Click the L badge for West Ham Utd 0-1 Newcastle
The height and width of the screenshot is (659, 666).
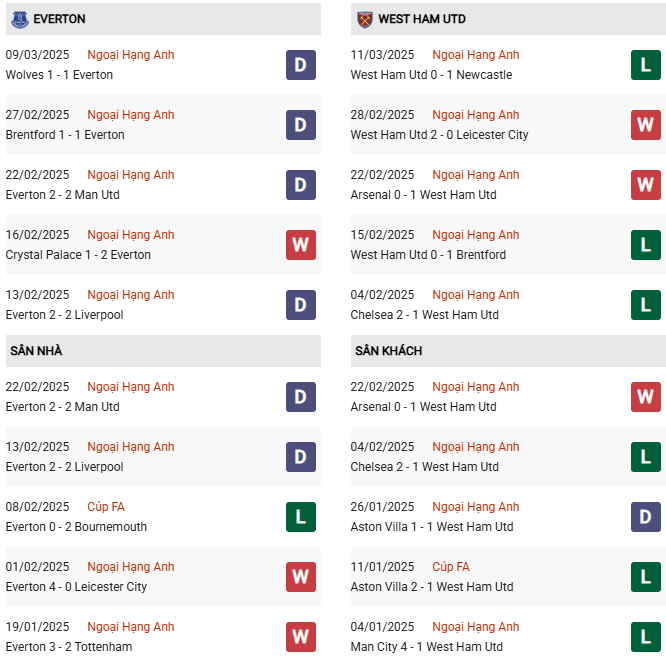(646, 65)
